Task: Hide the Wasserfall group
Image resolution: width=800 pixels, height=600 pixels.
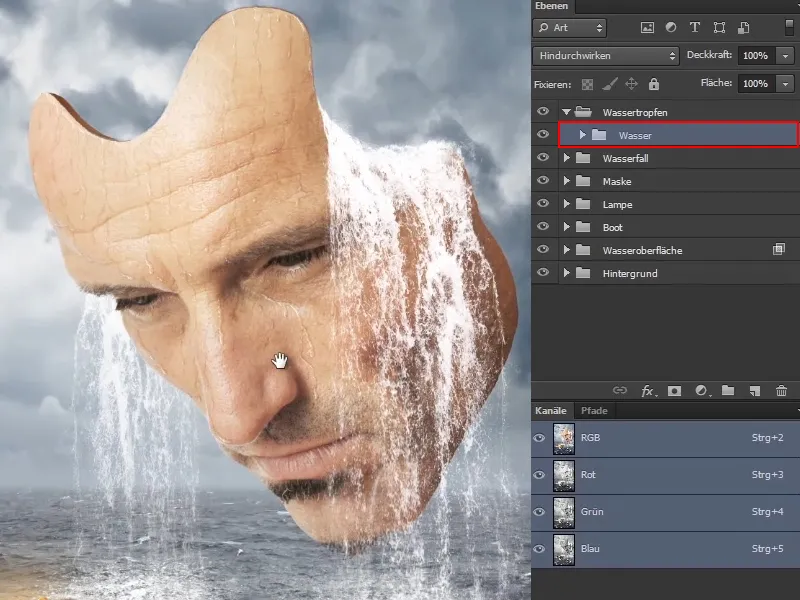Action: 543,157
